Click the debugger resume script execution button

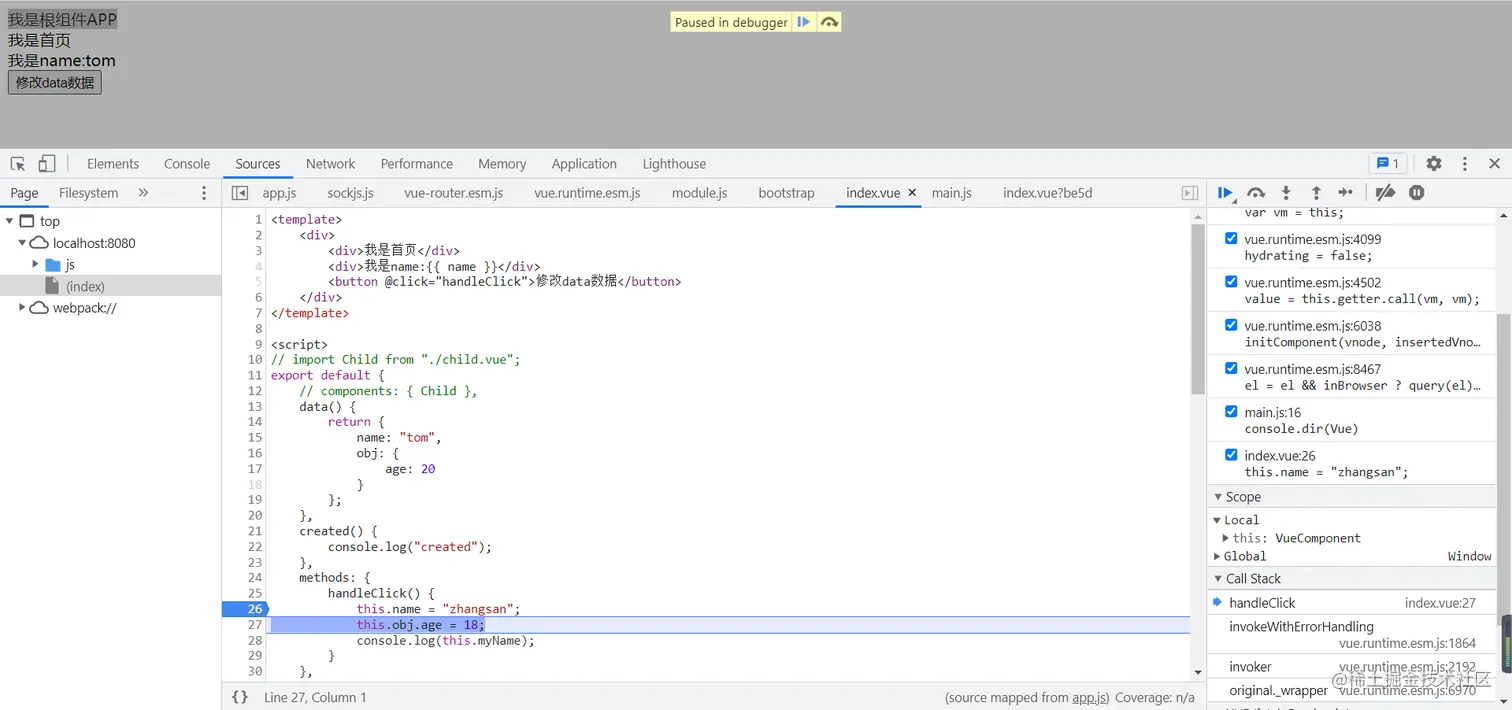1225,193
